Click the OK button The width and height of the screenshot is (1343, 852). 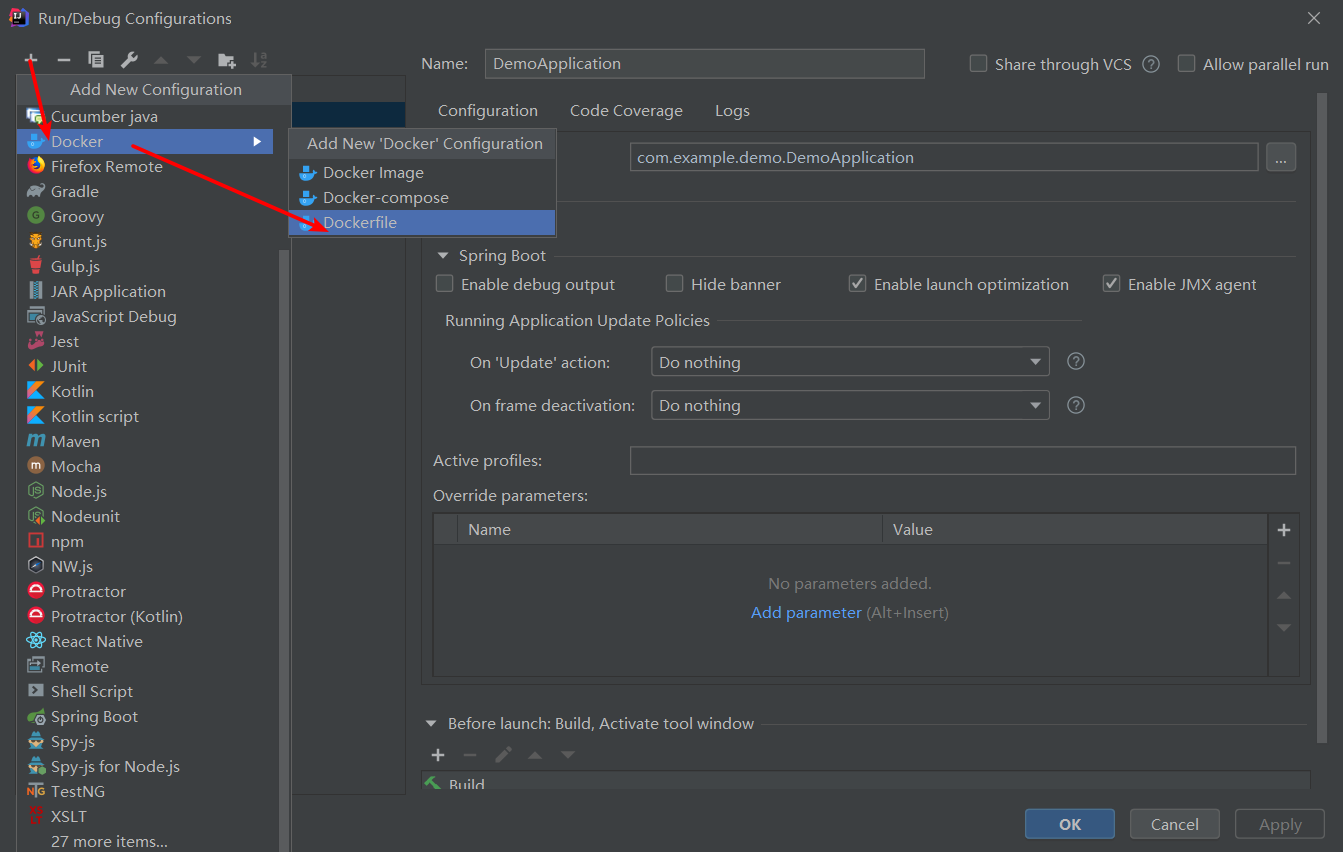click(x=1070, y=824)
